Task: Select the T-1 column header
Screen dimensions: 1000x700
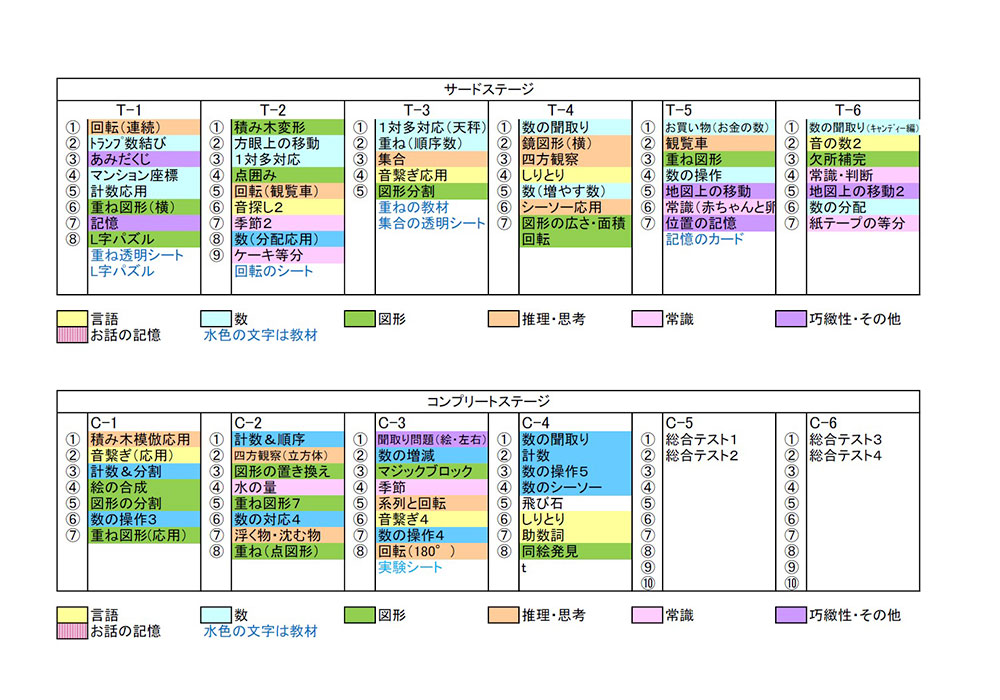Action: (129, 110)
